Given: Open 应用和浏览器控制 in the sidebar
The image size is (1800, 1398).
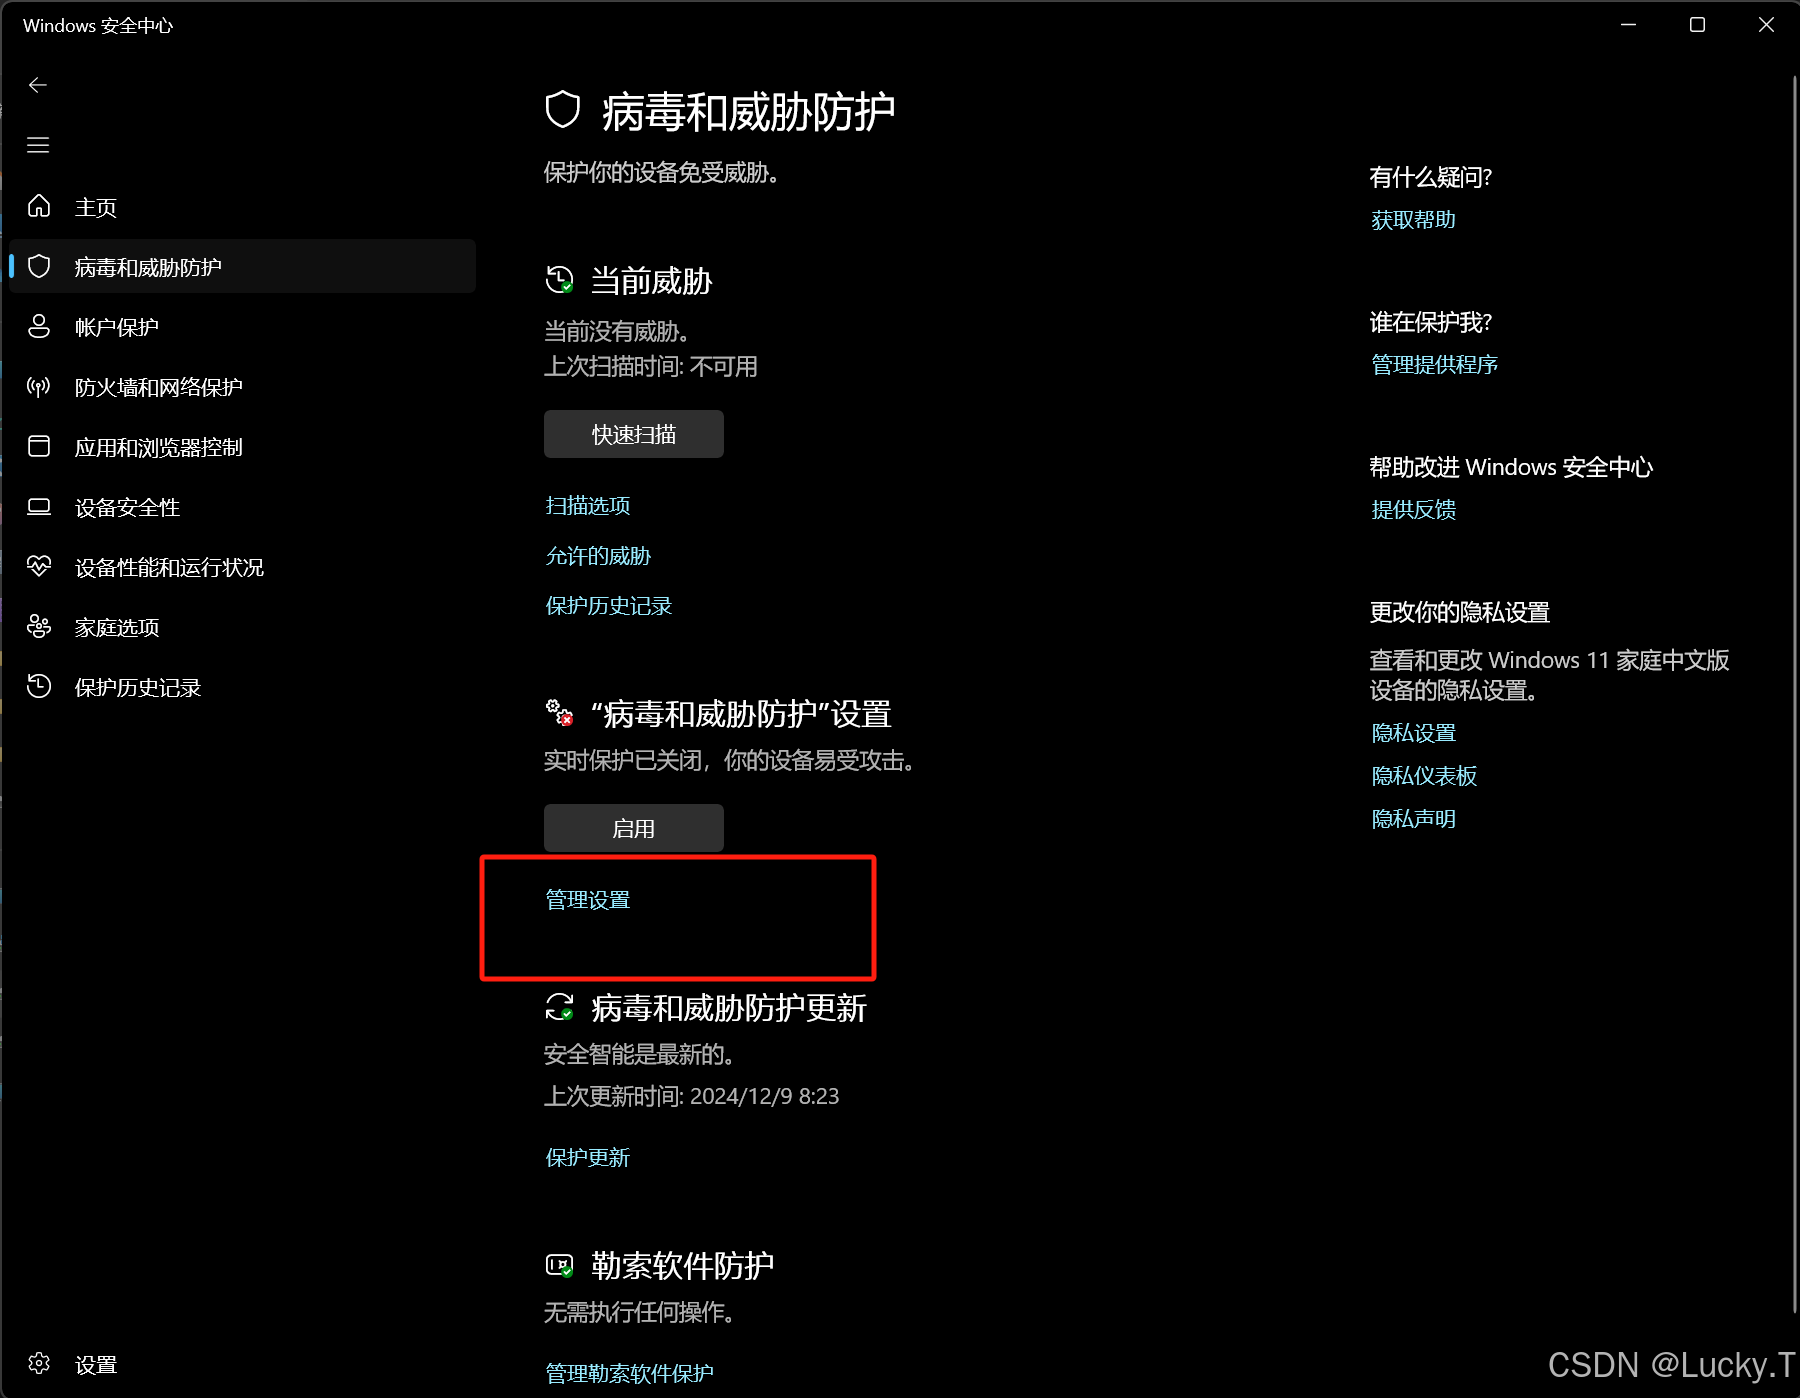Looking at the screenshot, I should coord(241,447).
